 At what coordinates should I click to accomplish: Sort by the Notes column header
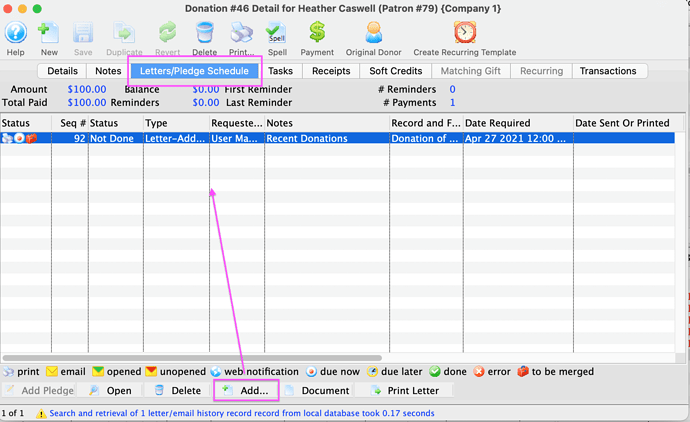pyautogui.click(x=327, y=123)
